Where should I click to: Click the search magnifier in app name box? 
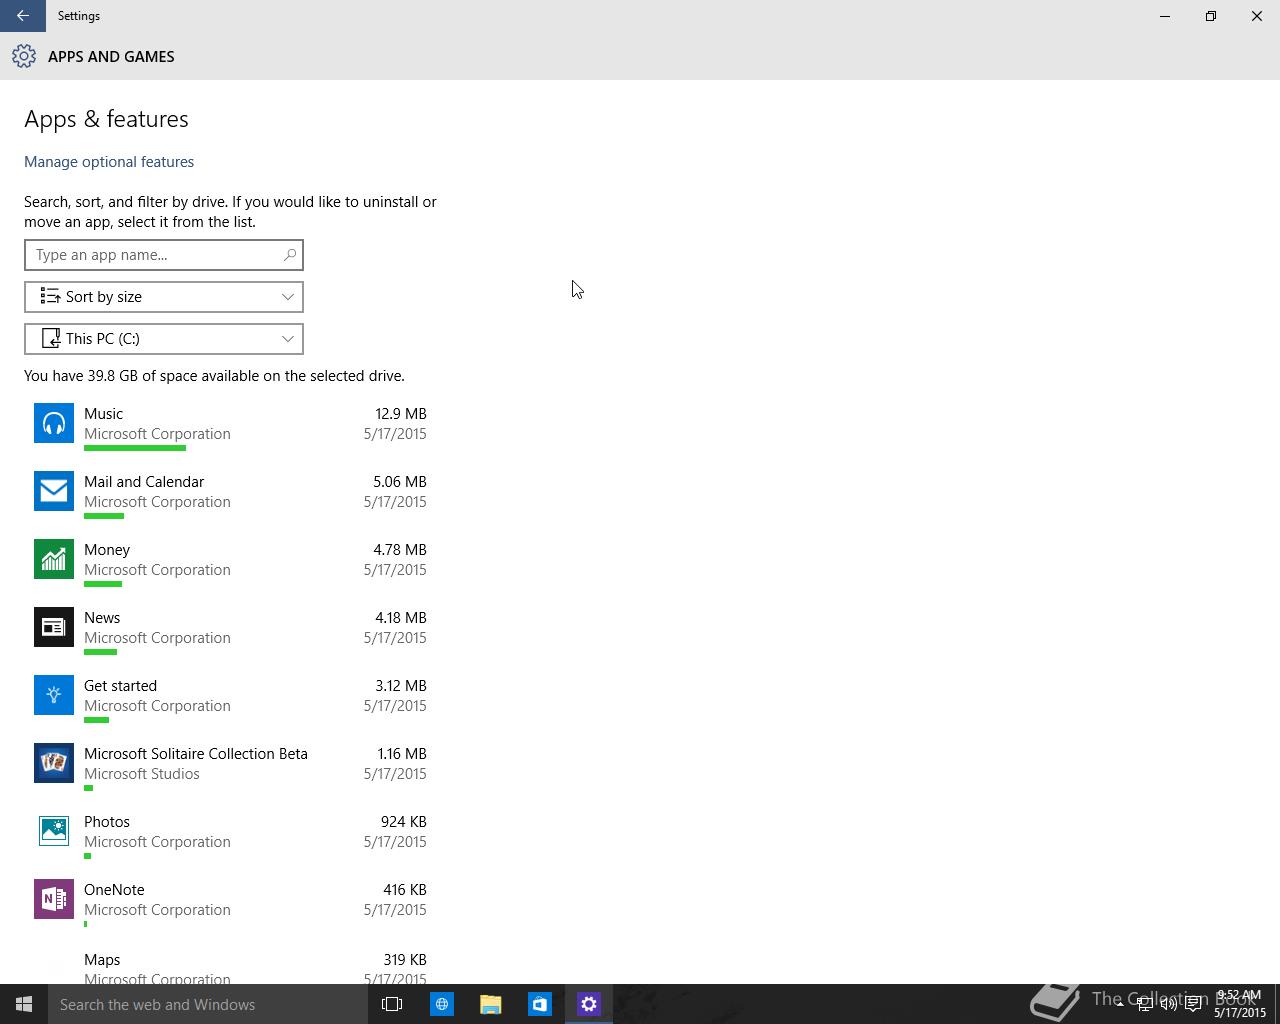289,255
